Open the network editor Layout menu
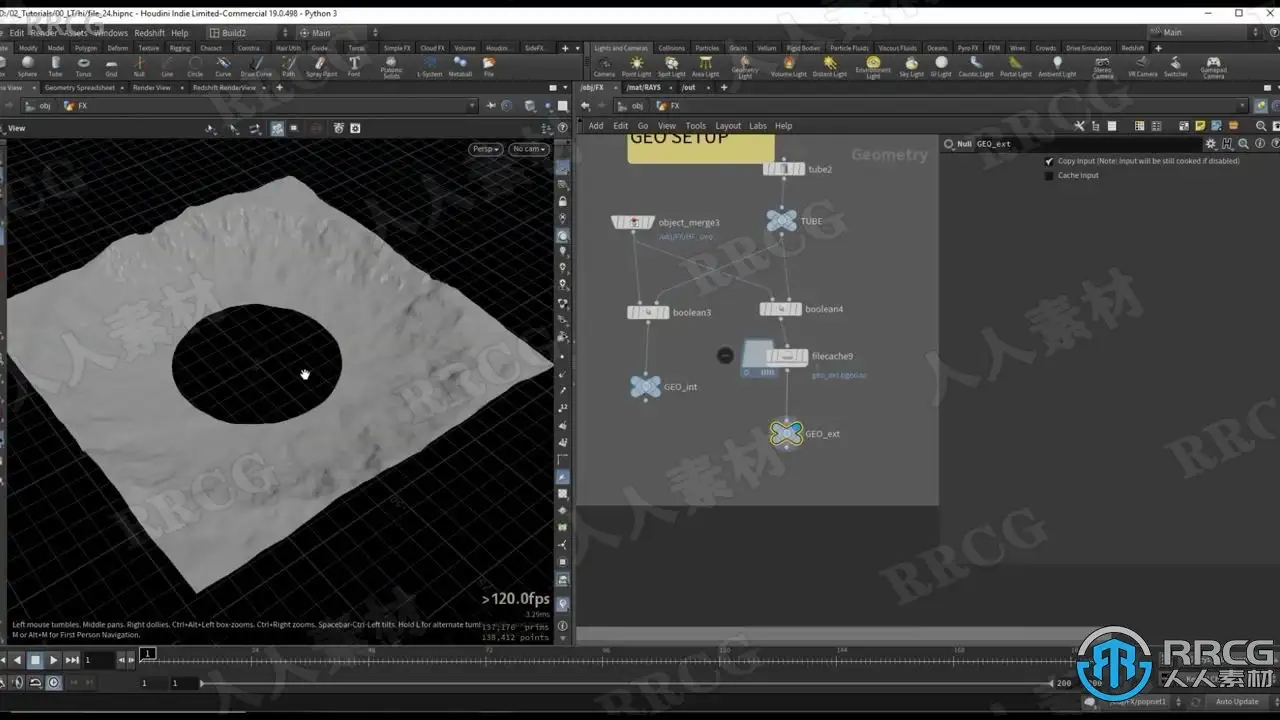The width and height of the screenshot is (1280, 720). coord(728,126)
